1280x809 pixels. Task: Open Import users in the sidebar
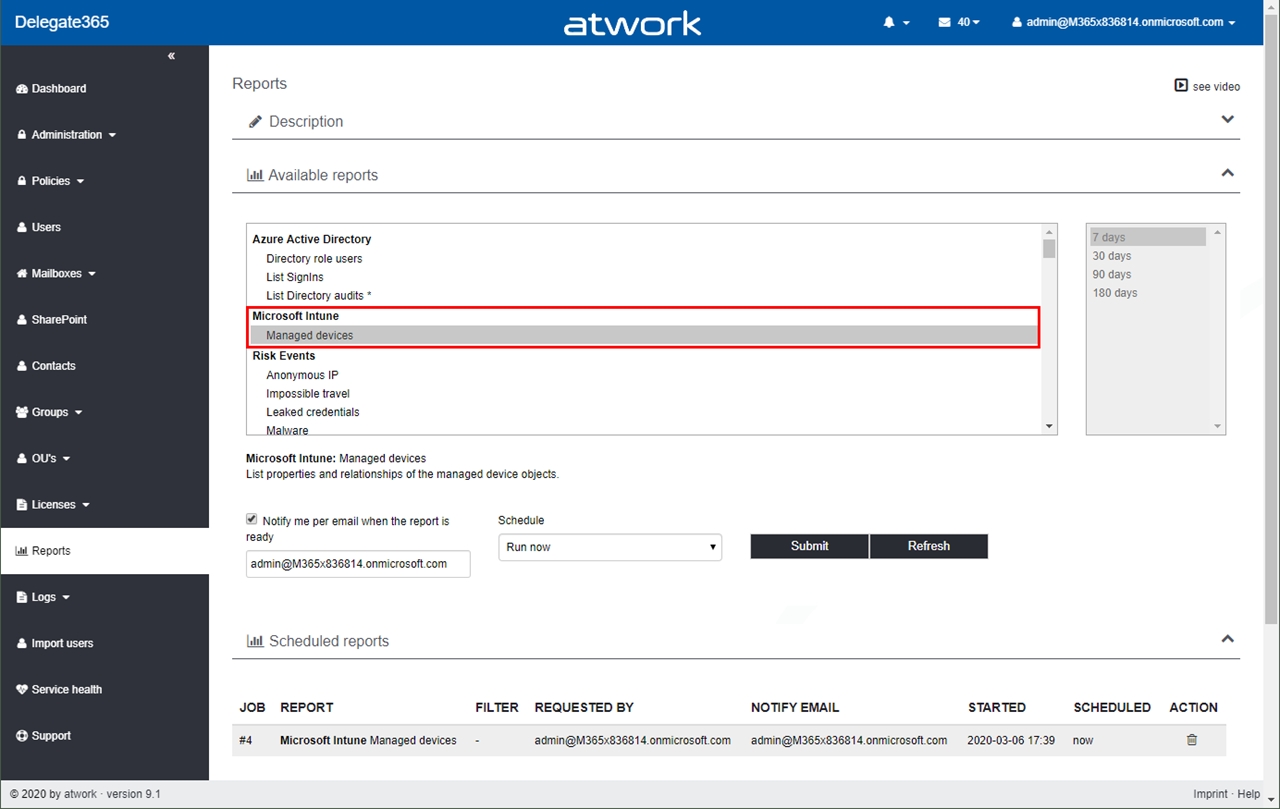click(x=54, y=643)
